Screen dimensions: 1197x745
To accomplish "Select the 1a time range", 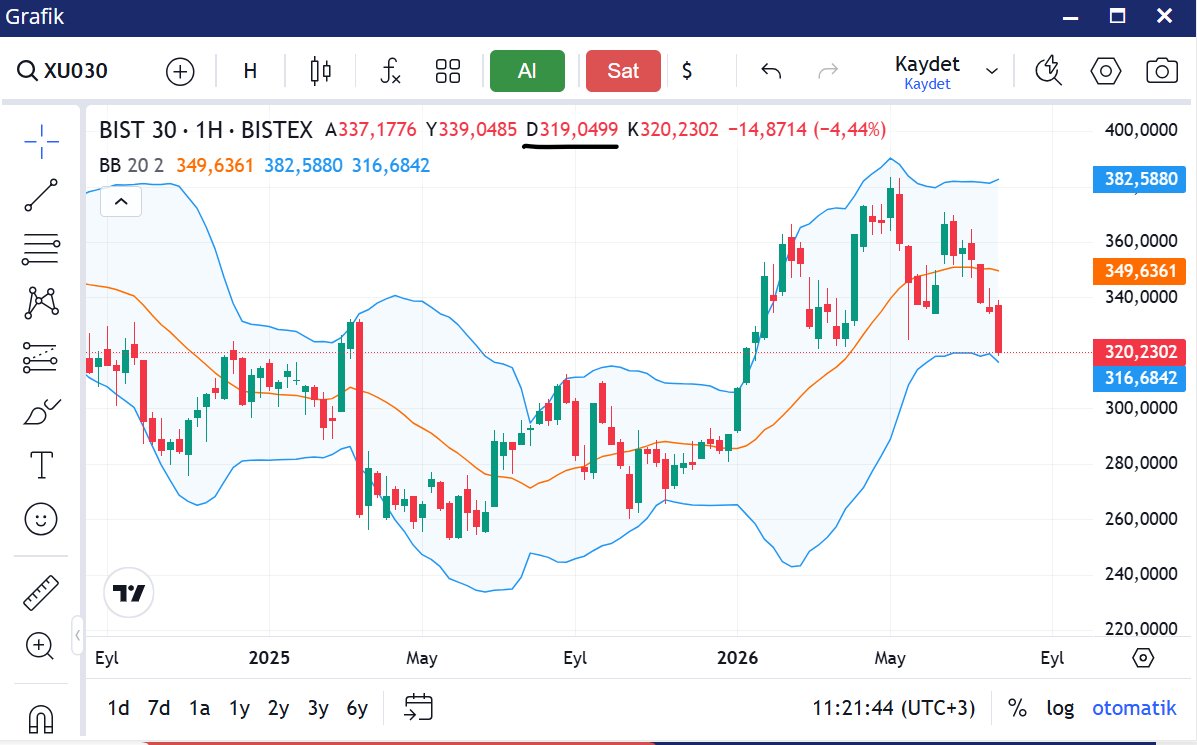I will tap(199, 708).
